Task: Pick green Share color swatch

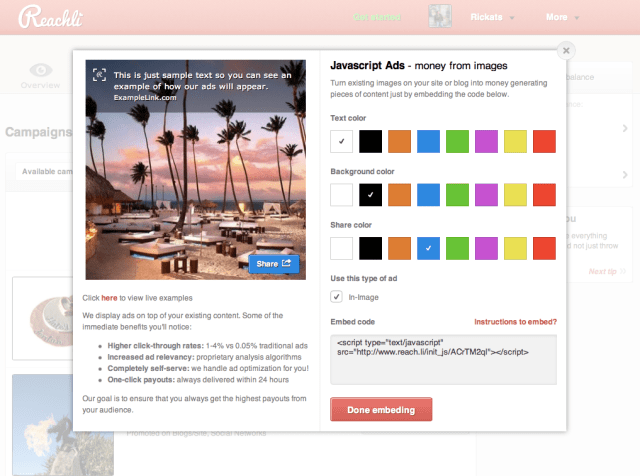Action: point(458,248)
